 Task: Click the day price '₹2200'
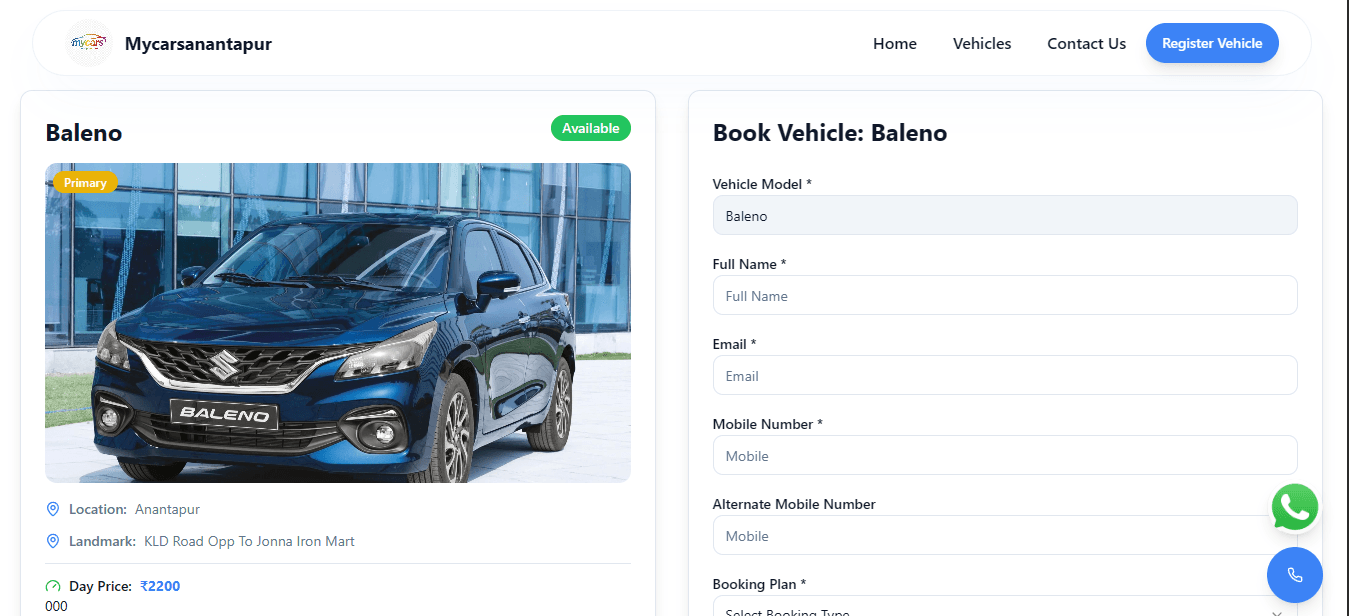click(x=160, y=586)
